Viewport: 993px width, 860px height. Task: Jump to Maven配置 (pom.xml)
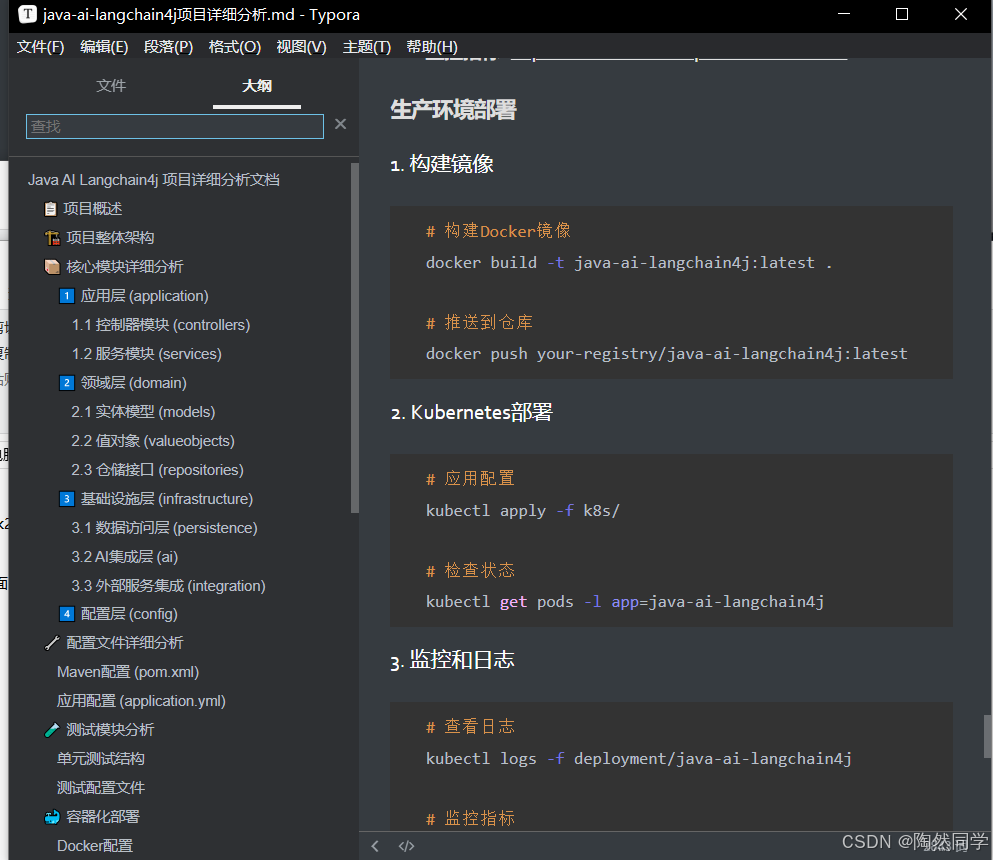coord(128,672)
